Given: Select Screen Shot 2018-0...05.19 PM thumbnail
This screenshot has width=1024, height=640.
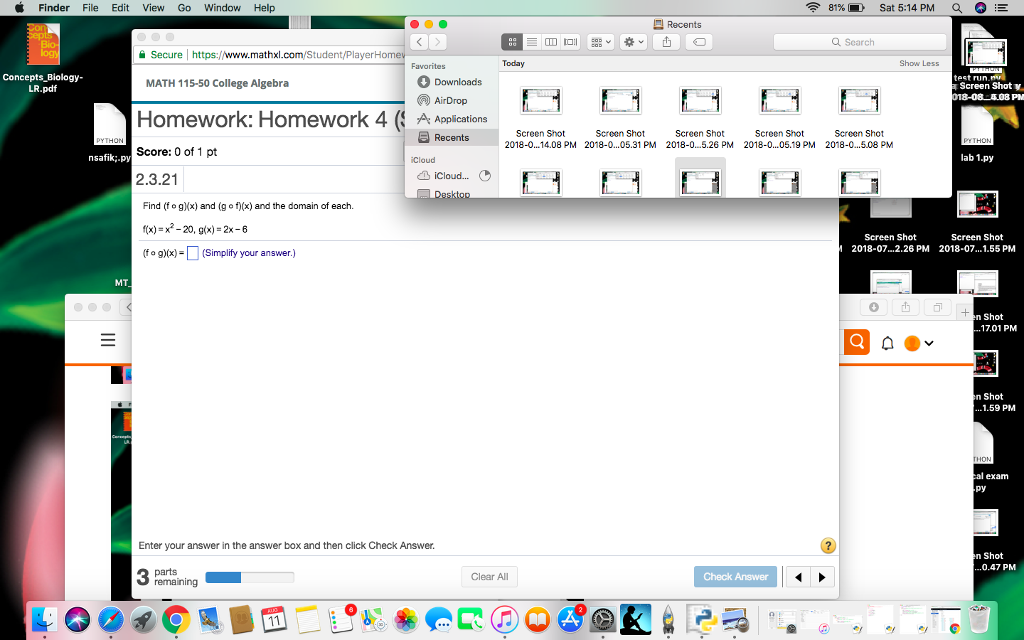Looking at the screenshot, I should pos(780,101).
